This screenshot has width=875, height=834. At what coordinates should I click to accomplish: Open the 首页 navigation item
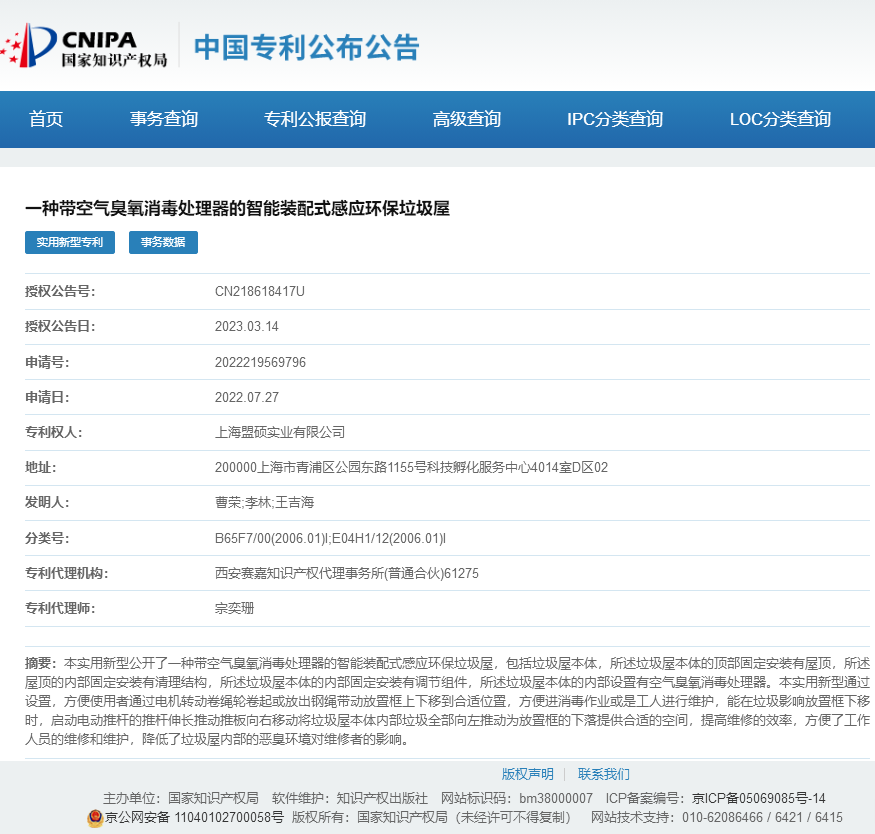coord(46,119)
